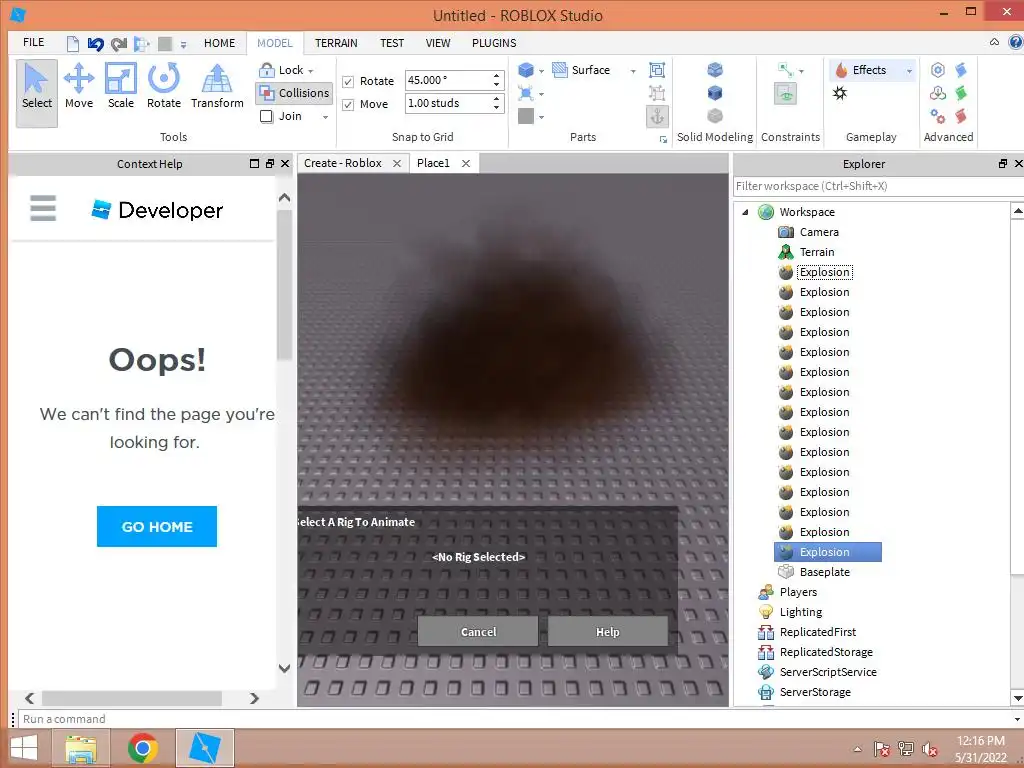Open File Explorer from the taskbar

point(82,748)
